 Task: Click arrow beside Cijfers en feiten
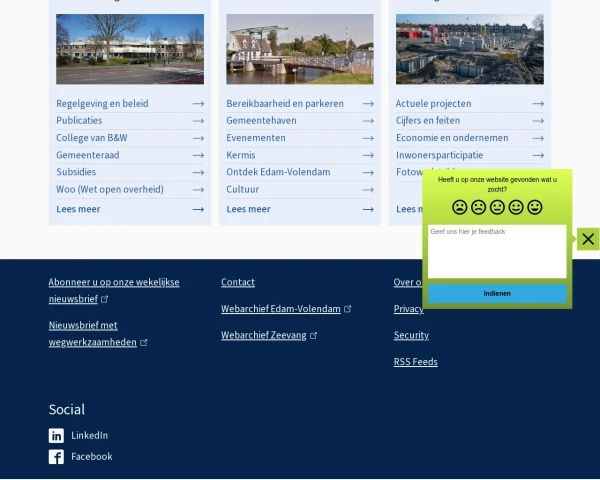pyautogui.click(x=538, y=121)
